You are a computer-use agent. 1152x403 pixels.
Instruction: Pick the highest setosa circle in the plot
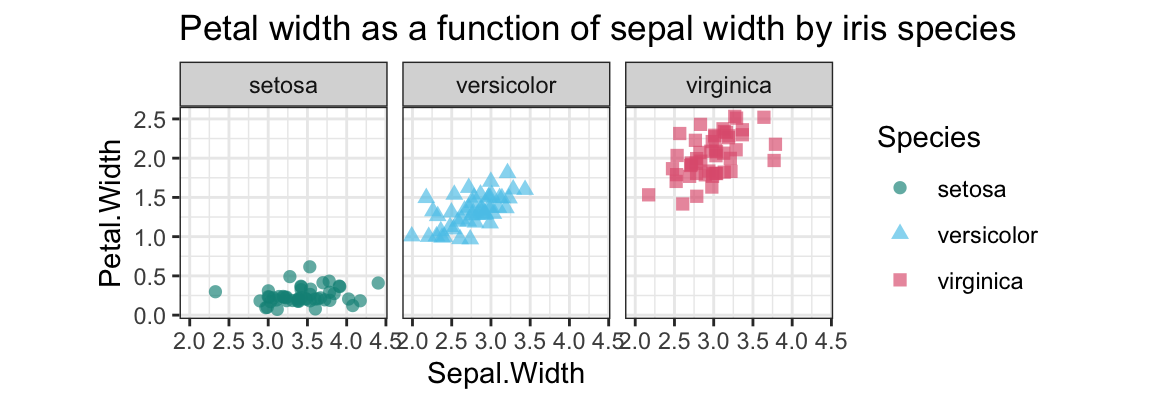tap(309, 267)
